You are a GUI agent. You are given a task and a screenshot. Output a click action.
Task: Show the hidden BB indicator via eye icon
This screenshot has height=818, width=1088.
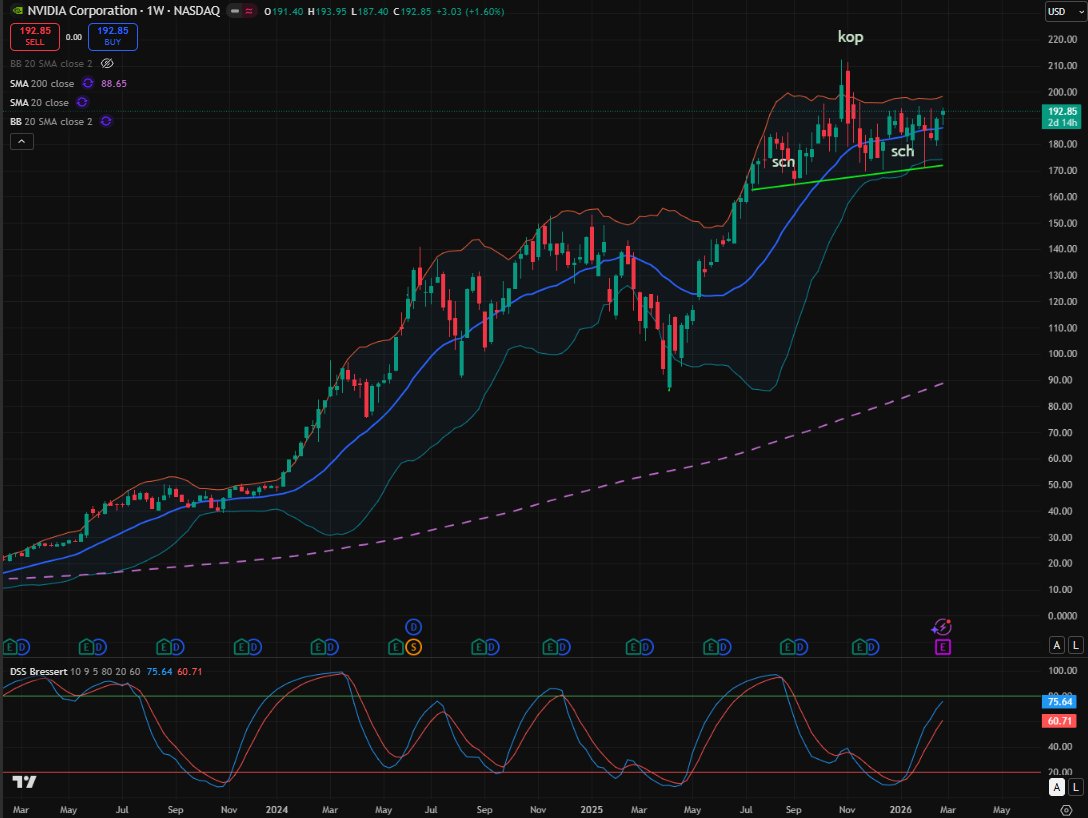[107, 63]
